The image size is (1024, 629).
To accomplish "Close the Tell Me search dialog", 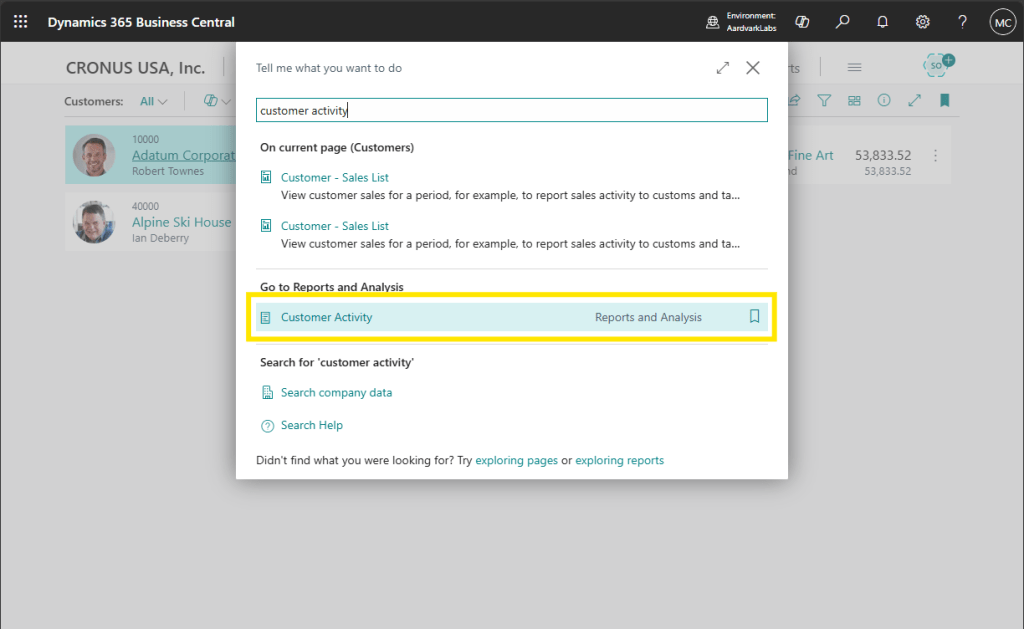I will (x=753, y=68).
